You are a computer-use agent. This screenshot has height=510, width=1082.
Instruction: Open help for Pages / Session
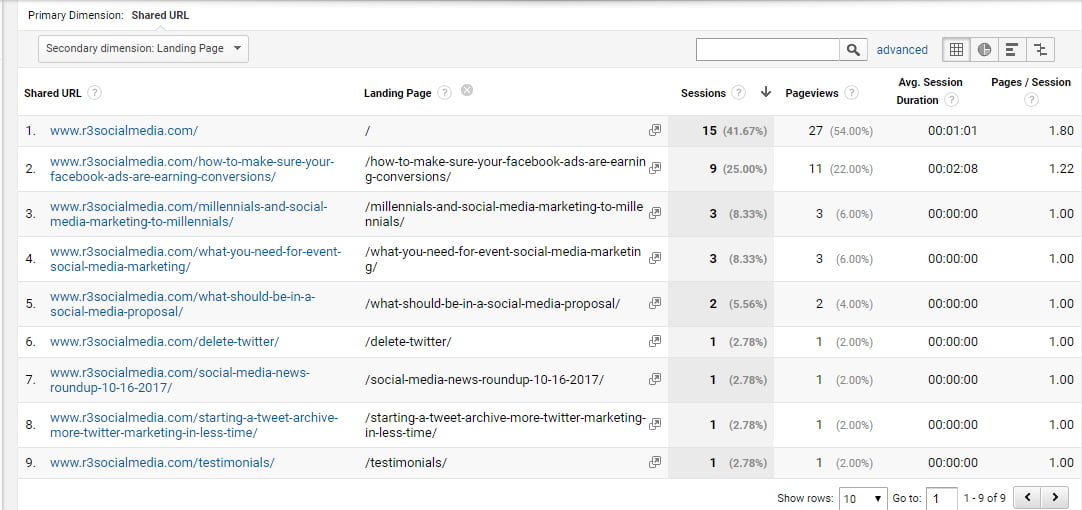(x=1031, y=101)
